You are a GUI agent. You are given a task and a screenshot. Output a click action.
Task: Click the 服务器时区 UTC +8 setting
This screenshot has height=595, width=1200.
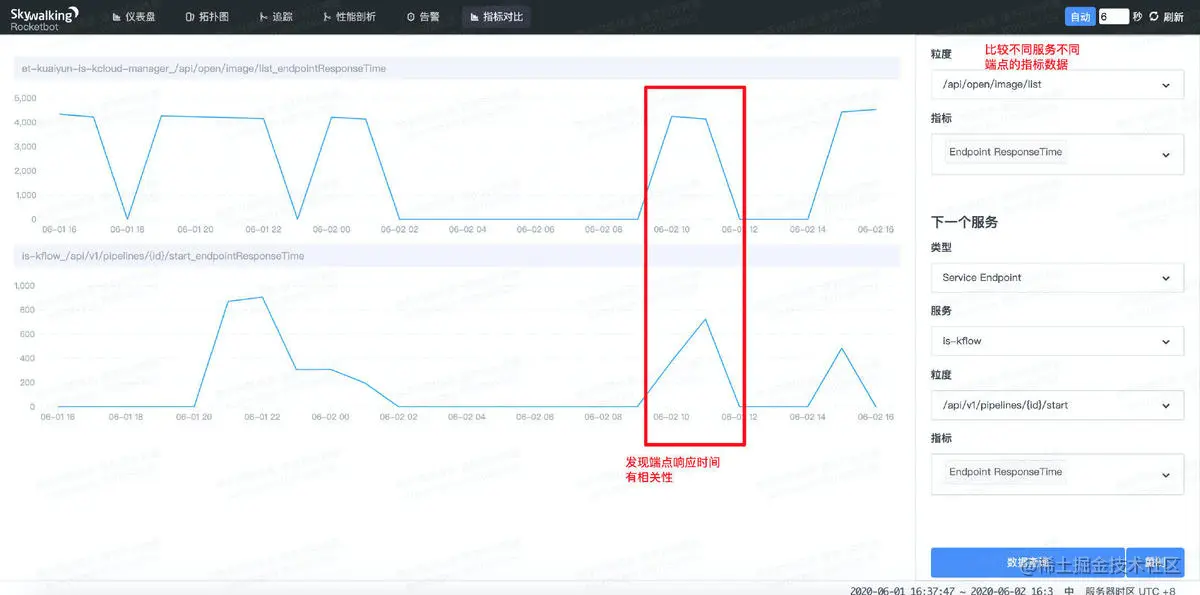(1130, 590)
